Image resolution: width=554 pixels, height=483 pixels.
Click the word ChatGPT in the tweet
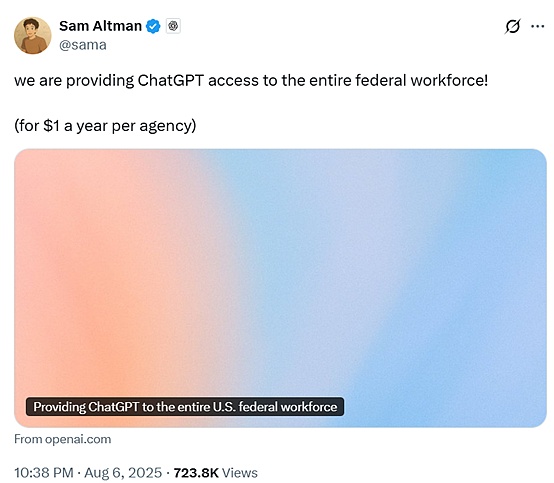[x=170, y=81]
